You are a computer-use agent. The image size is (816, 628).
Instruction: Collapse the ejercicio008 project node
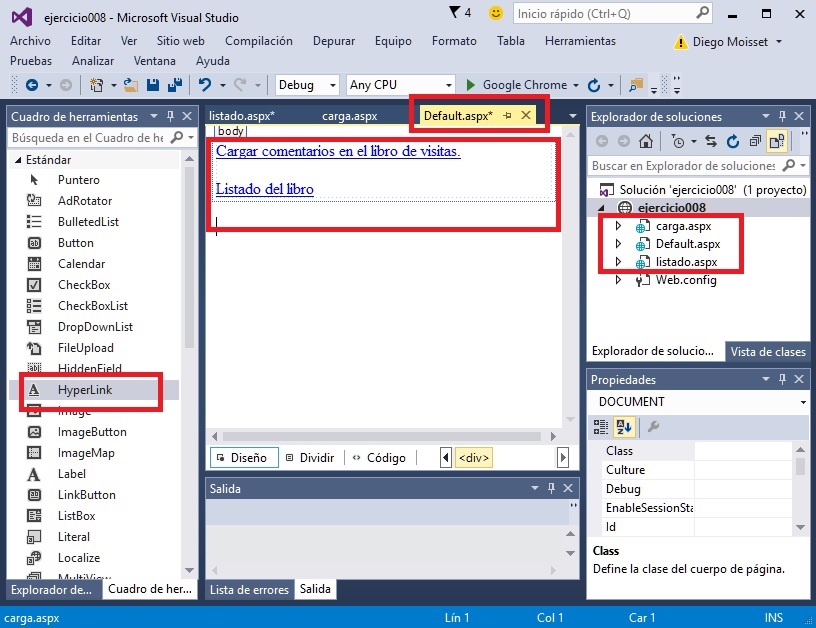[x=602, y=208]
